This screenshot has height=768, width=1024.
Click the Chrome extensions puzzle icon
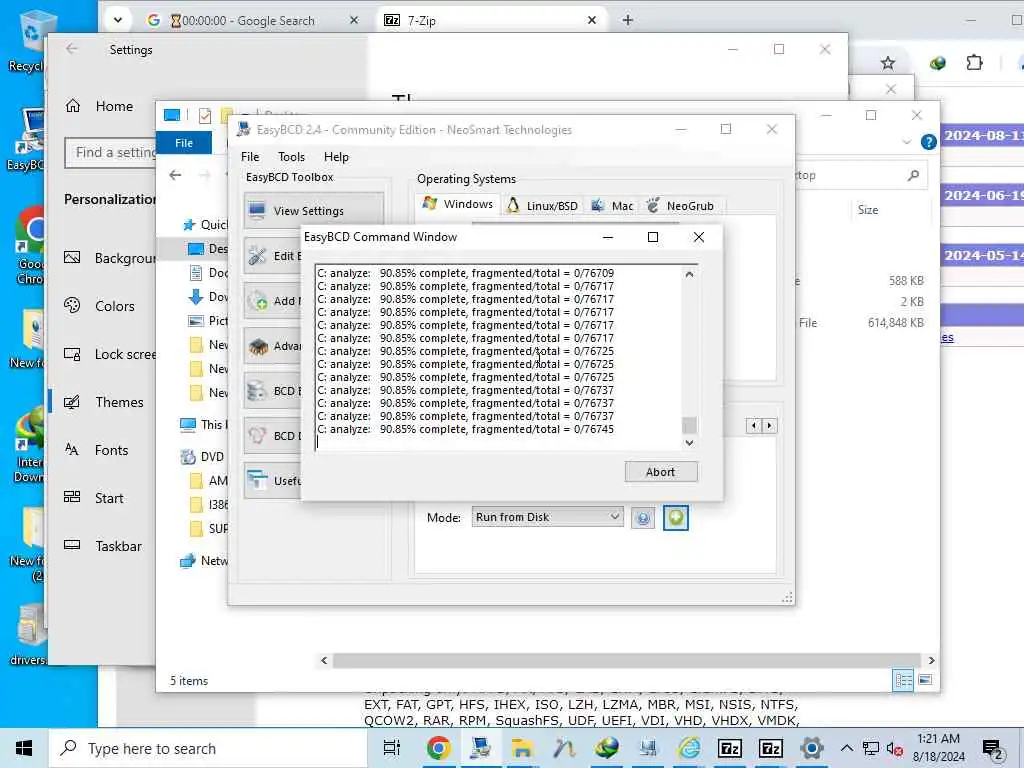pos(974,63)
